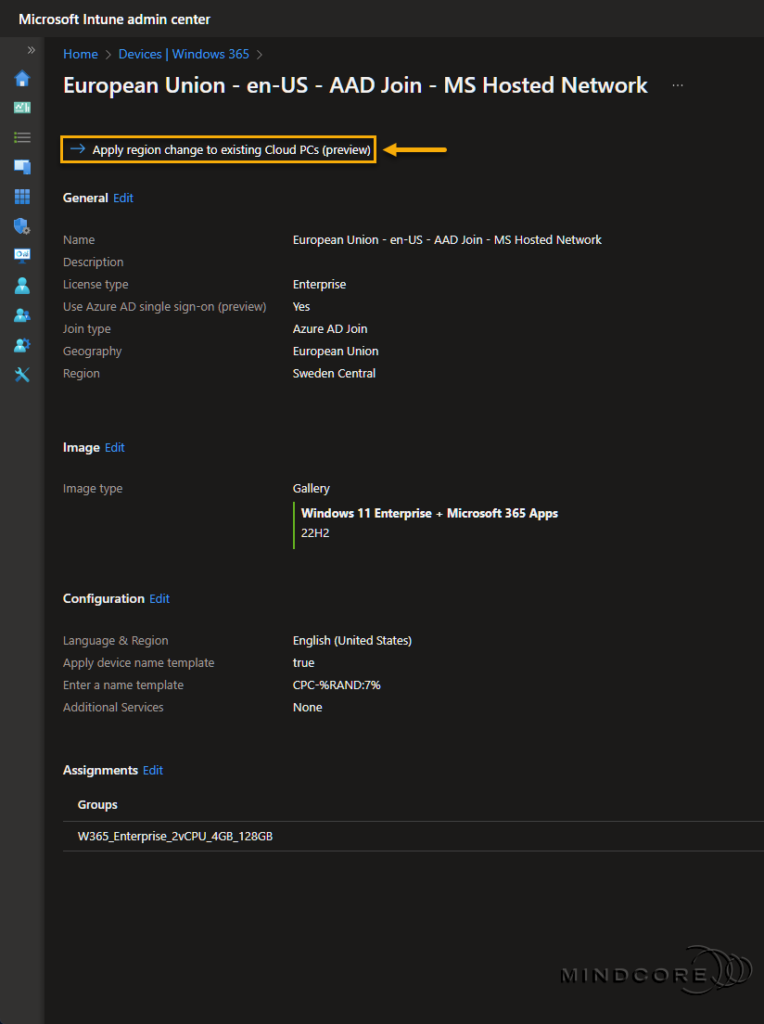The image size is (764, 1024).
Task: Open All services list icon in sidebar
Action: [22, 137]
